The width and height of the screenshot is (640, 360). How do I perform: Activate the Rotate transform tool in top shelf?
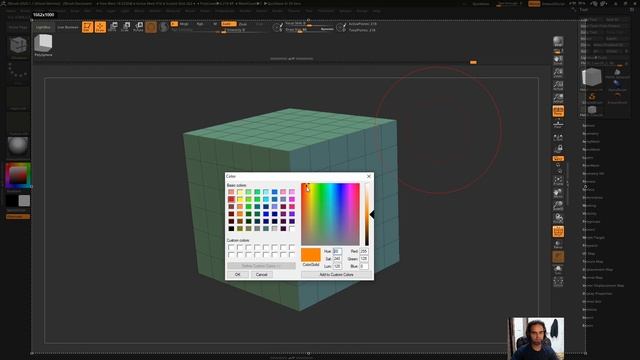coord(138,27)
